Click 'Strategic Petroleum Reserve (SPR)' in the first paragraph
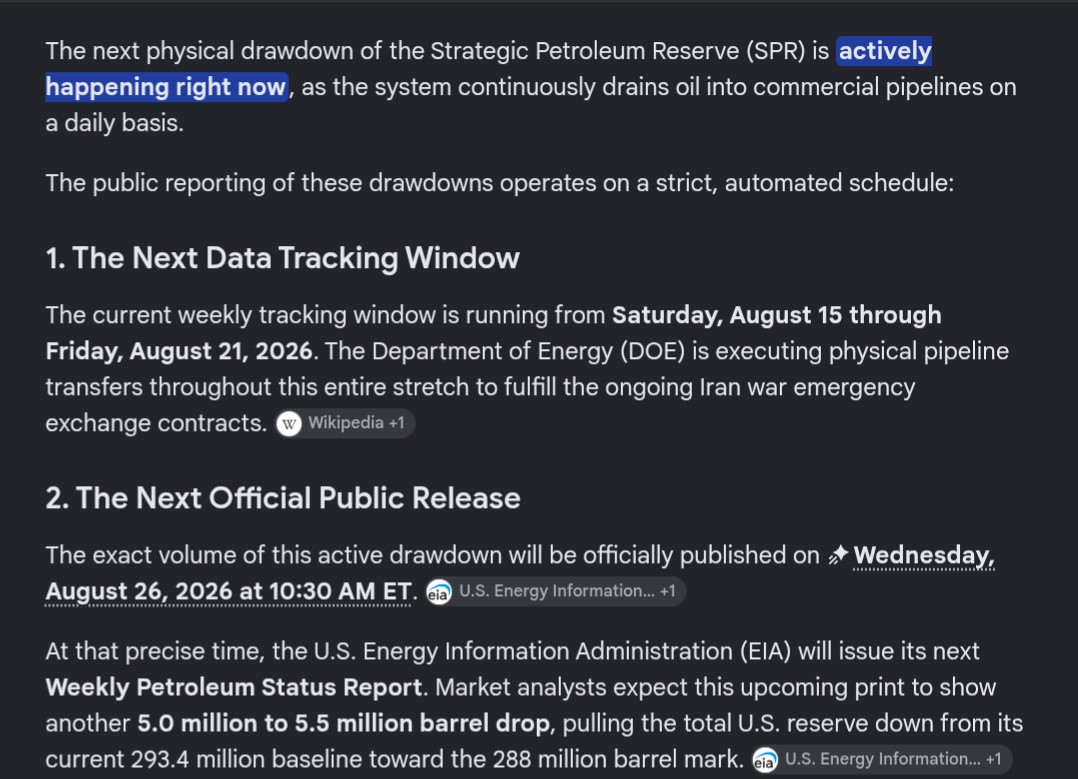This screenshot has height=779, width=1078. coord(617,51)
